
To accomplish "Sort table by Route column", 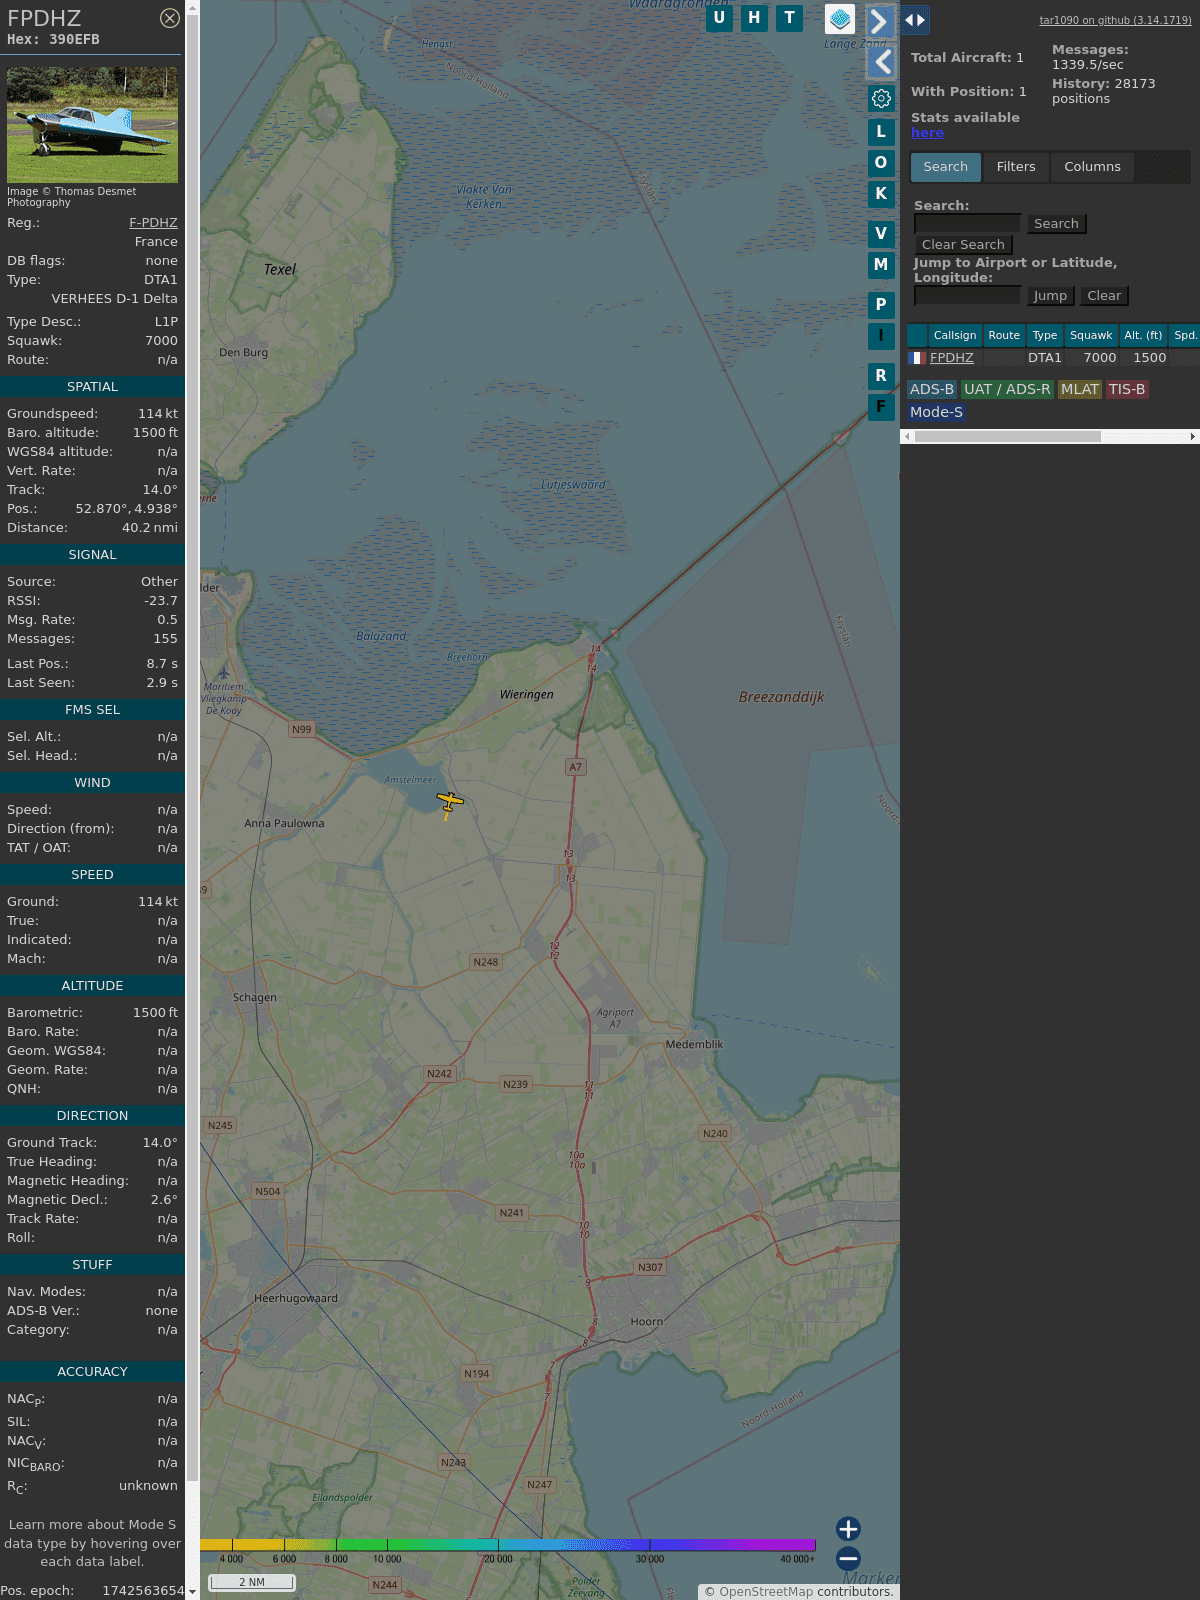I will point(1004,335).
